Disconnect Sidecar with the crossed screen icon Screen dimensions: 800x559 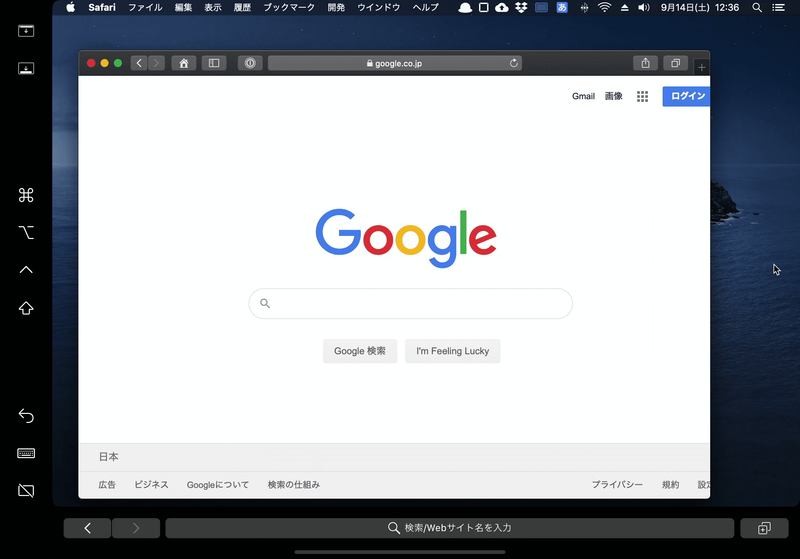26,491
